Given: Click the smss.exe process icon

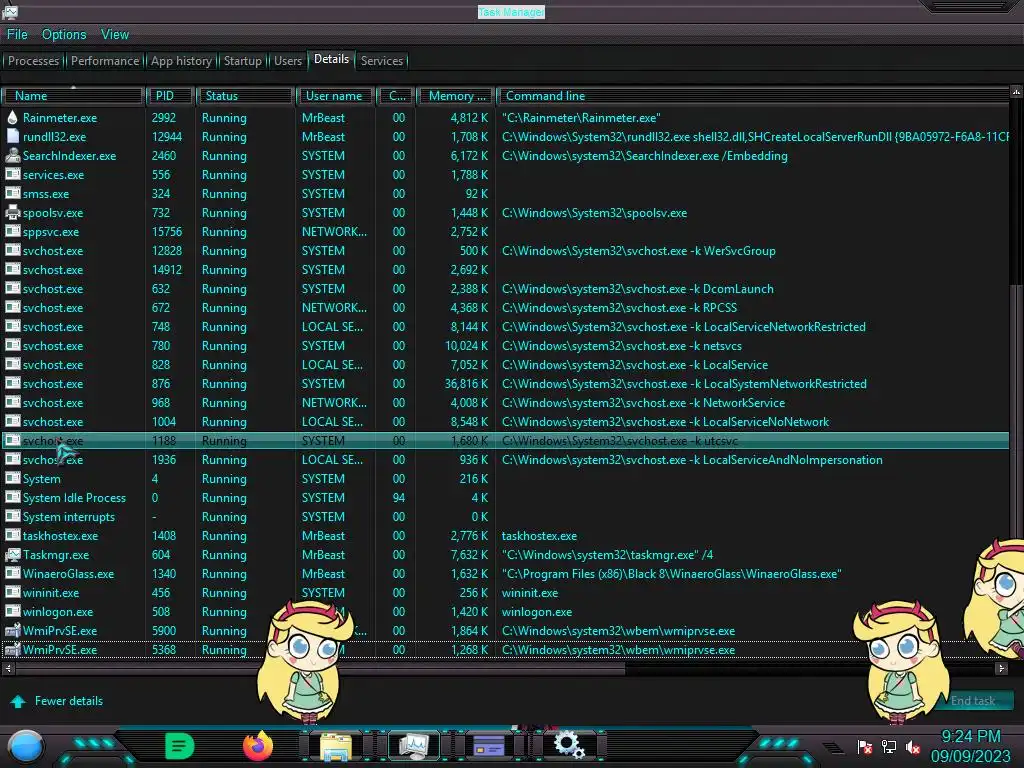Looking at the screenshot, I should coord(12,193).
